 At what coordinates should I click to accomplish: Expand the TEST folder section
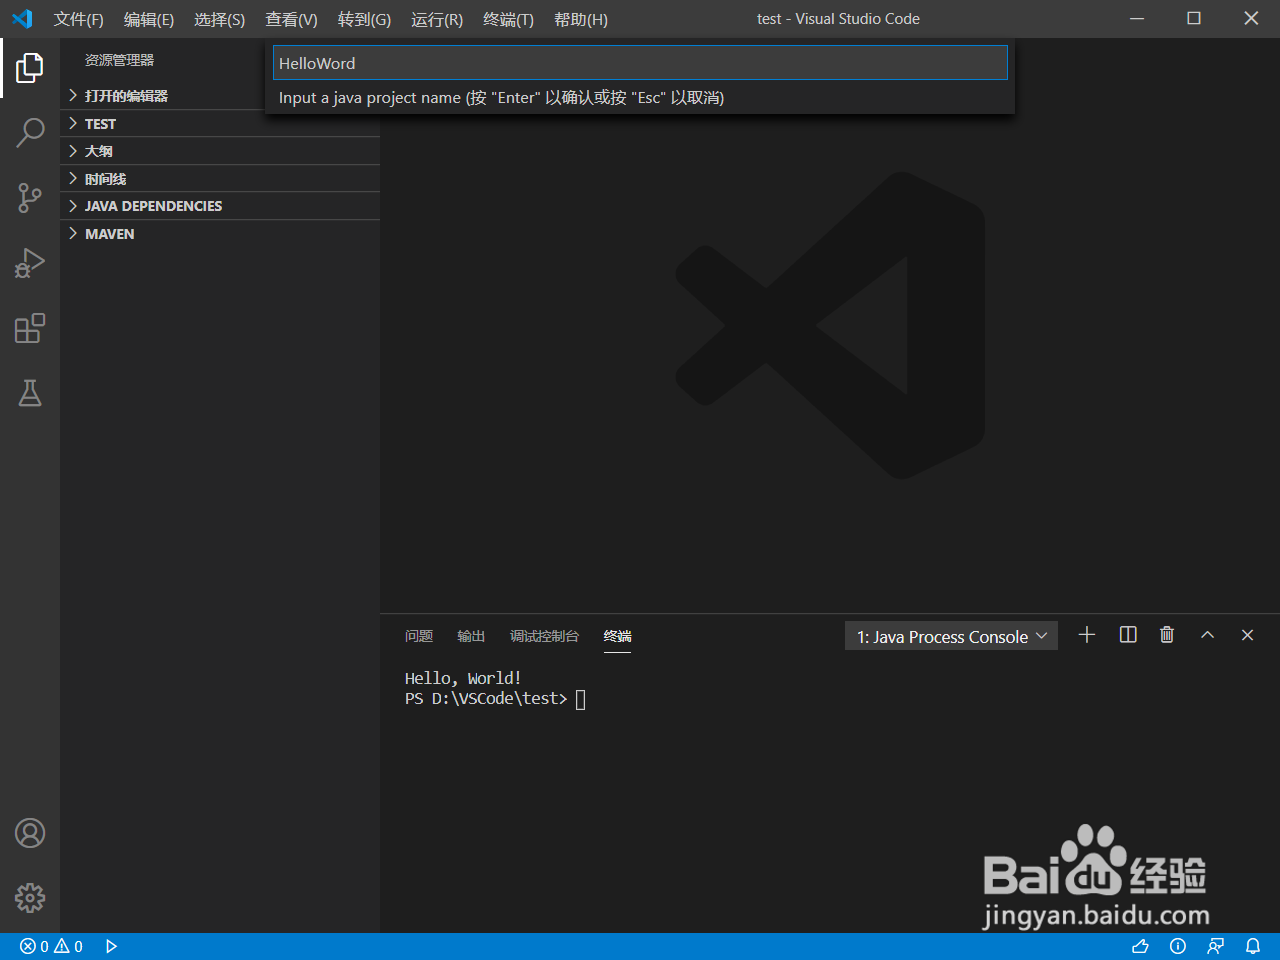(x=220, y=124)
